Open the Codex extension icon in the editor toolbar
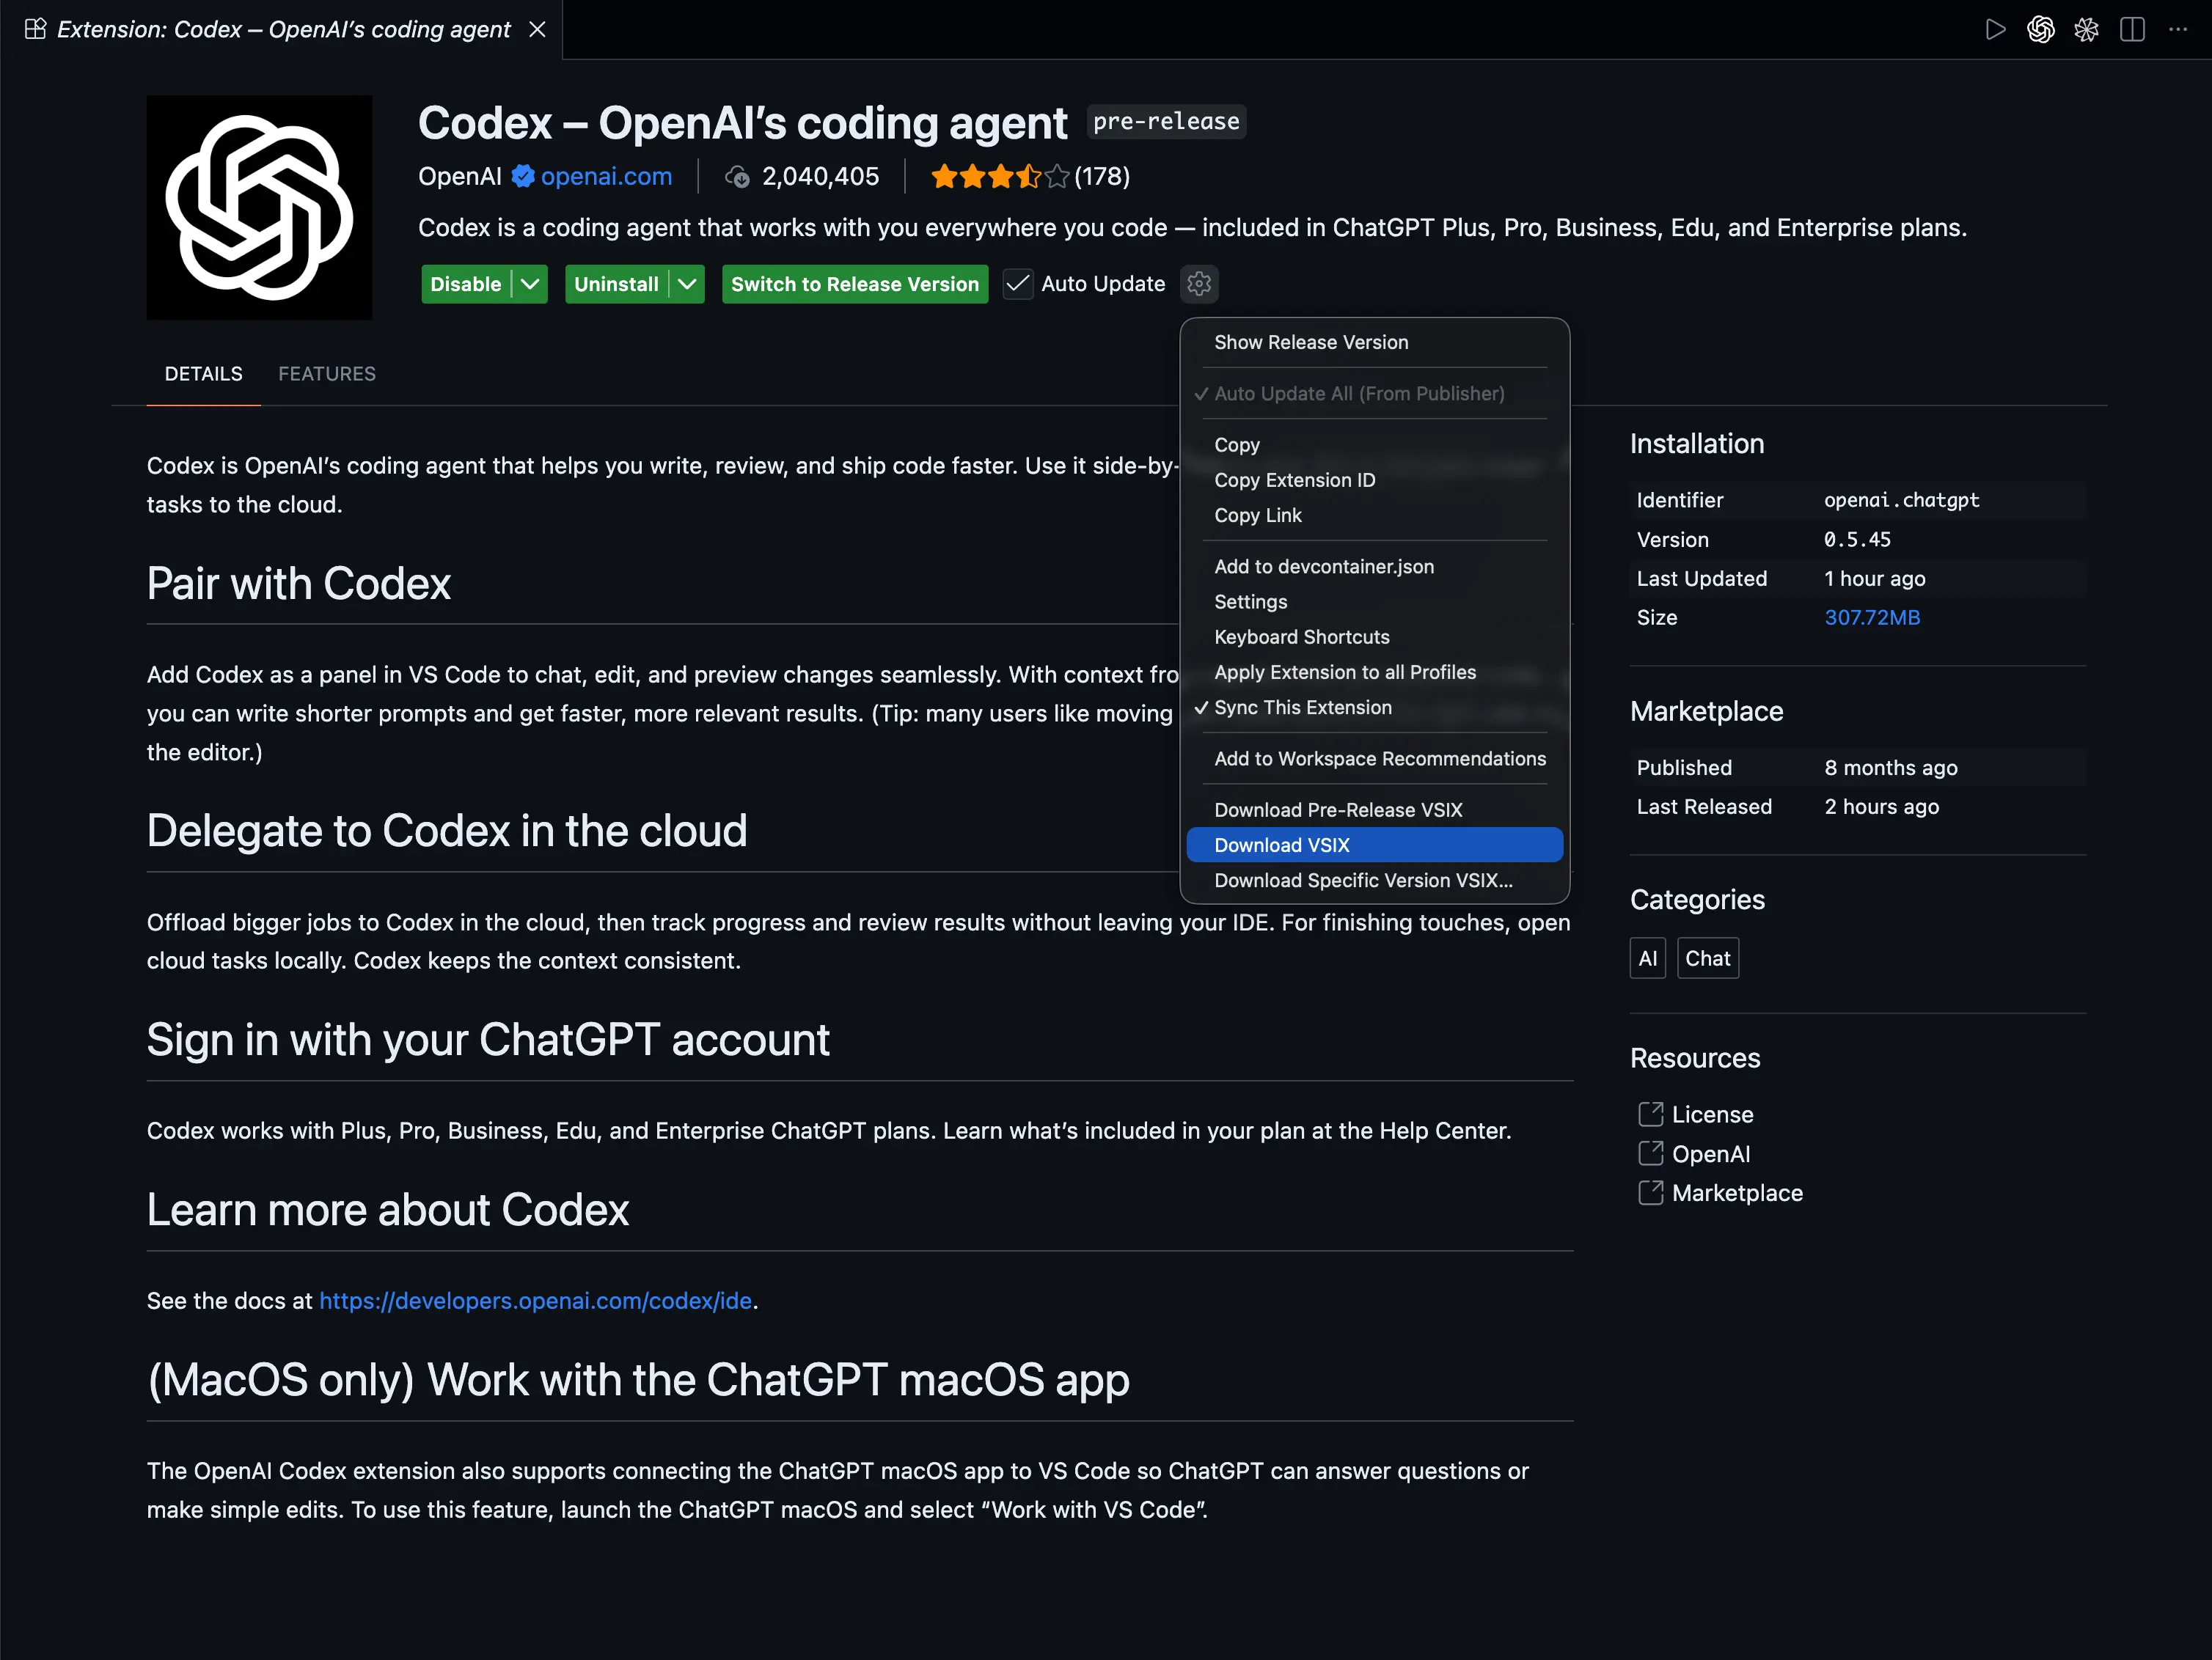Image resolution: width=2212 pixels, height=1660 pixels. pos(2041,30)
